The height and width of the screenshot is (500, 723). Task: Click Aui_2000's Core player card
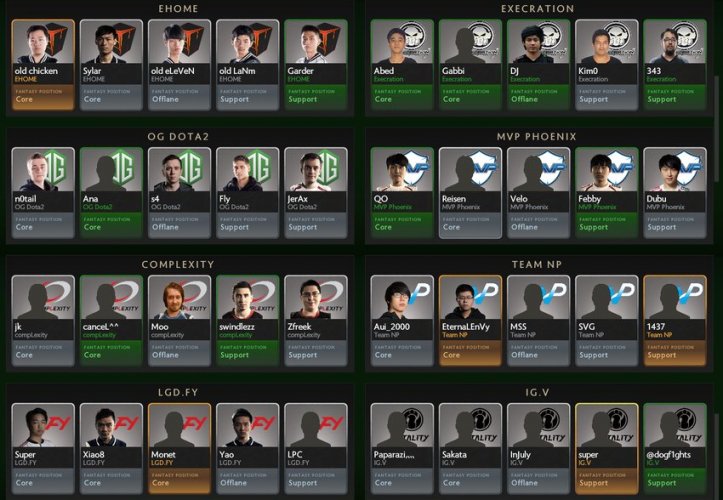pos(402,321)
